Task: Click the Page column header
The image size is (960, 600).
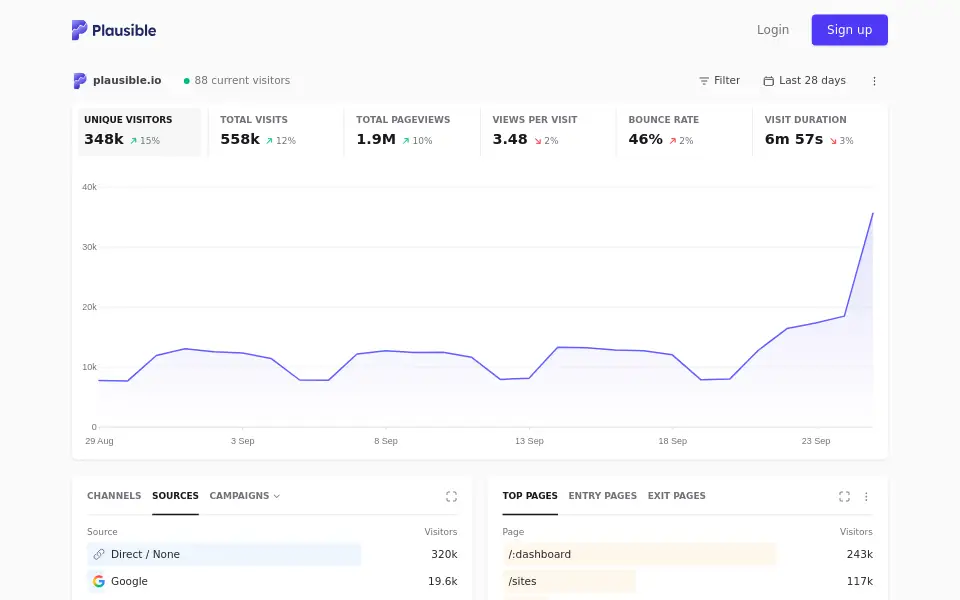Action: point(513,531)
